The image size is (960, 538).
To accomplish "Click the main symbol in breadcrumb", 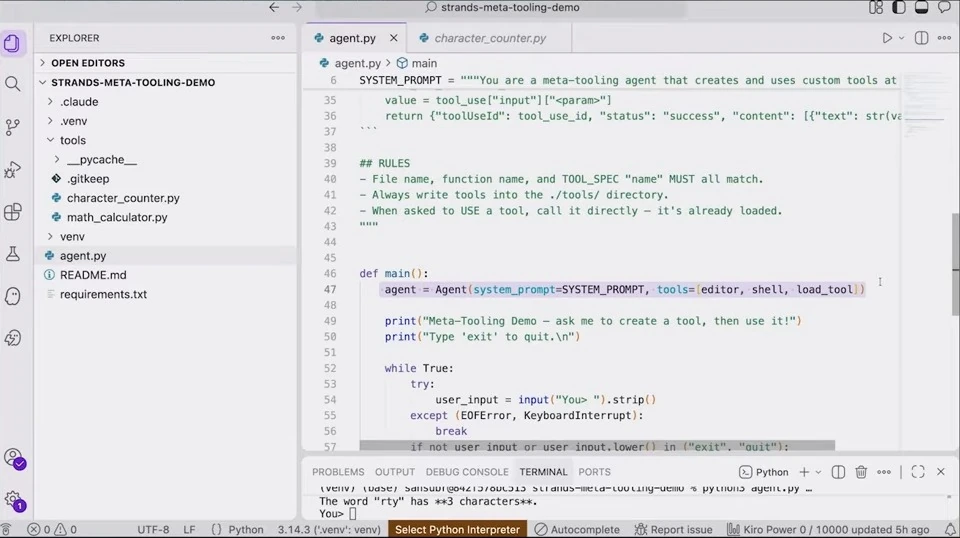I will click(x=424, y=63).
